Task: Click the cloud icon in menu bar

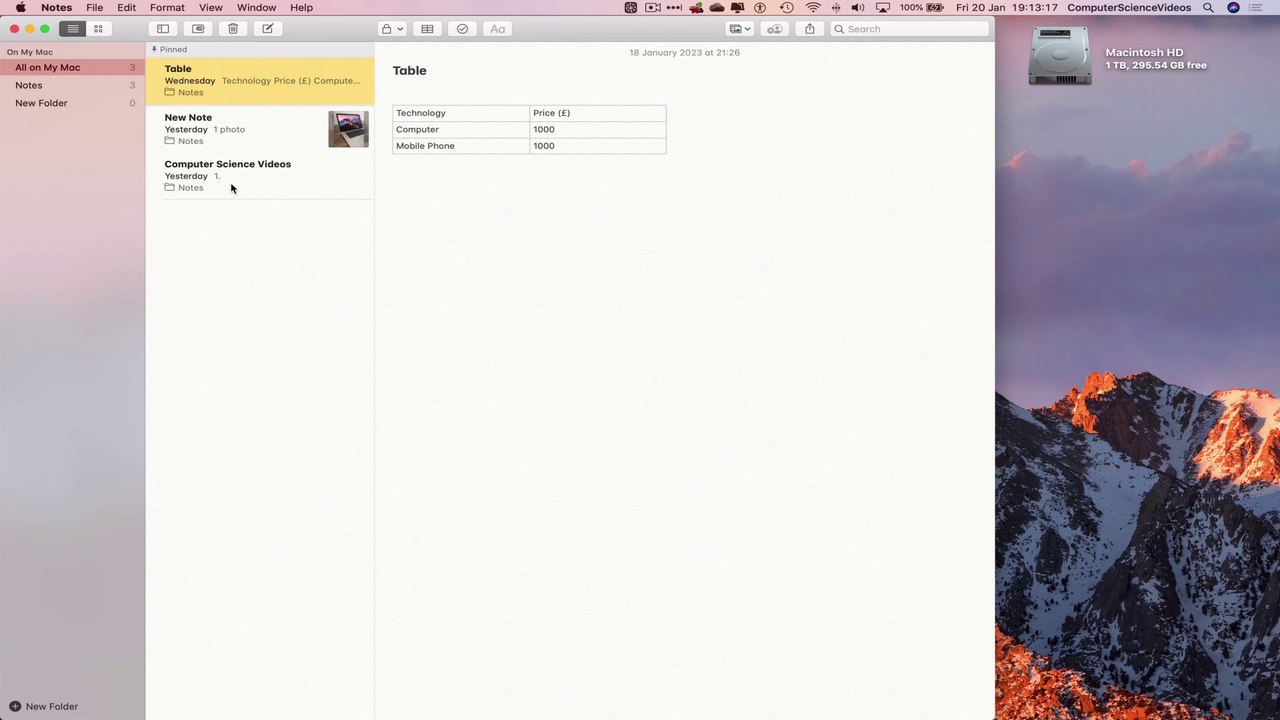Action: (x=717, y=7)
